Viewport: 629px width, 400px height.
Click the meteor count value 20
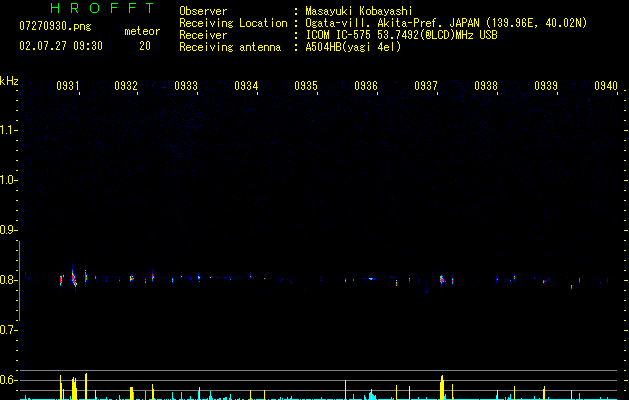145,46
